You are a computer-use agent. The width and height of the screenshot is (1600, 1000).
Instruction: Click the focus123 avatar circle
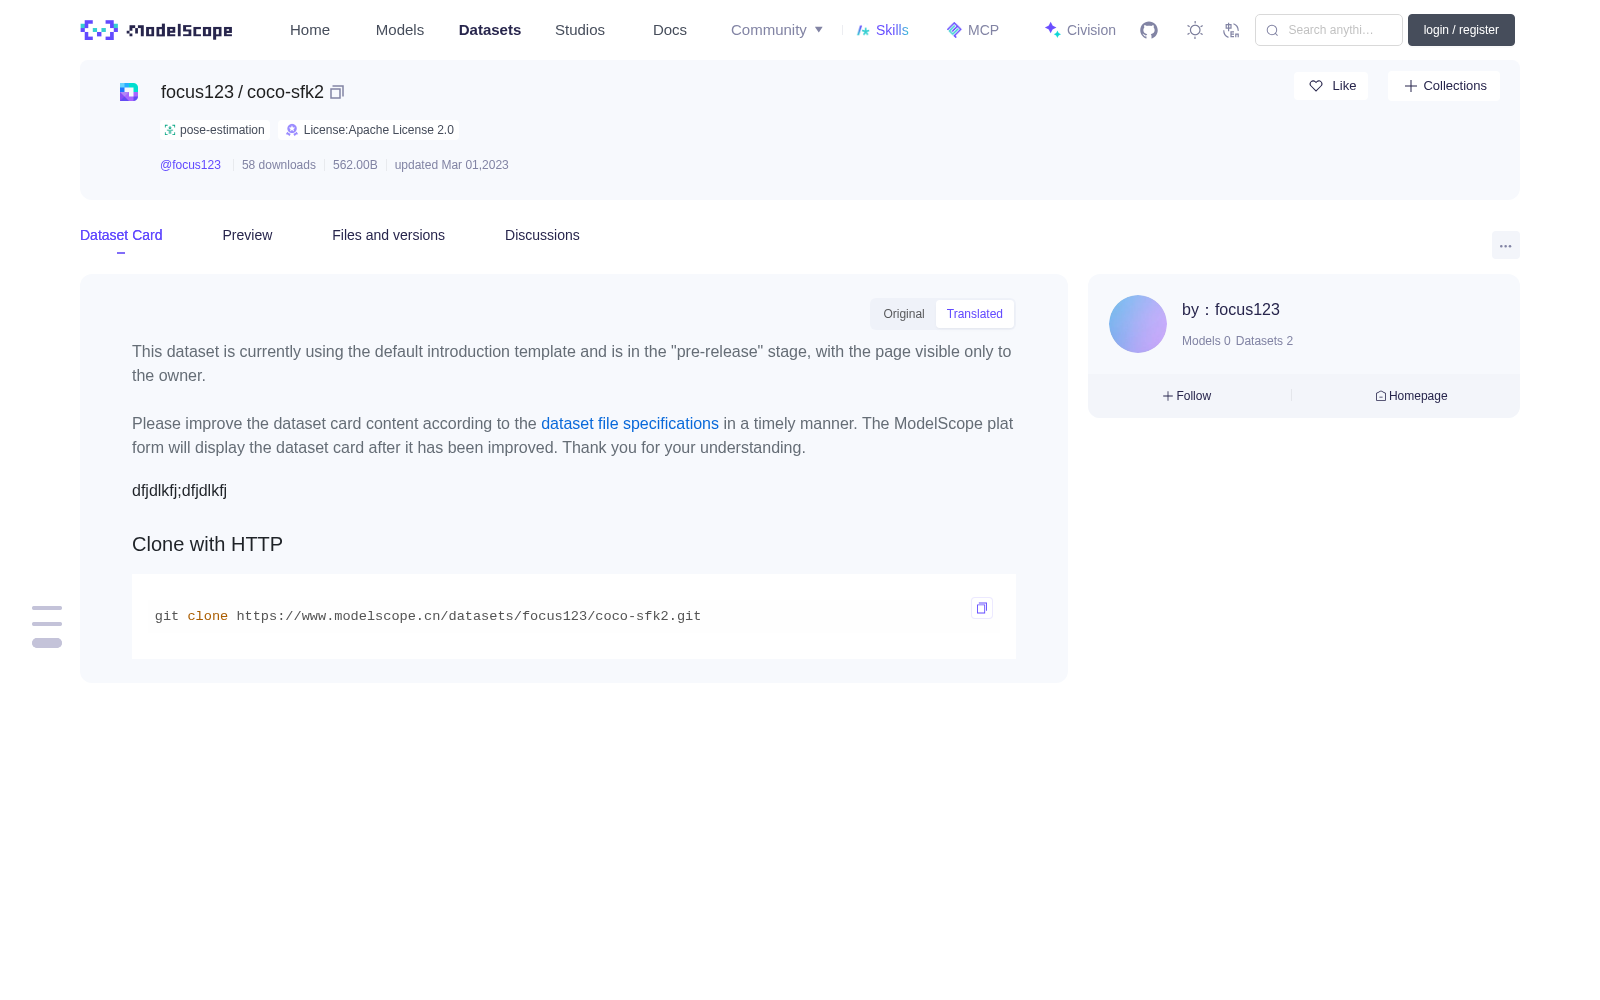(1138, 324)
